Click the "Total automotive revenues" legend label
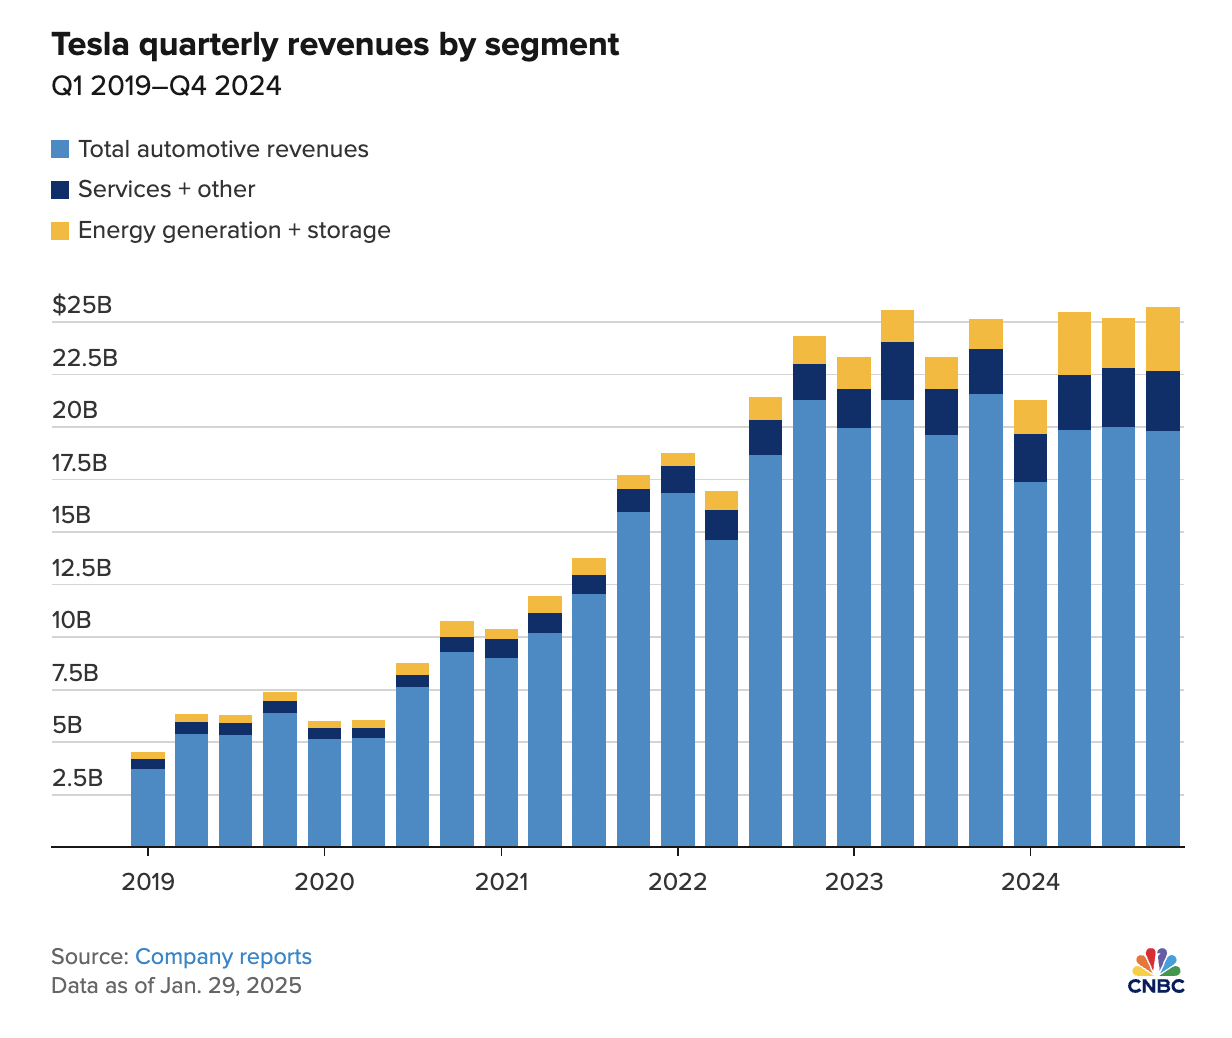 223,150
